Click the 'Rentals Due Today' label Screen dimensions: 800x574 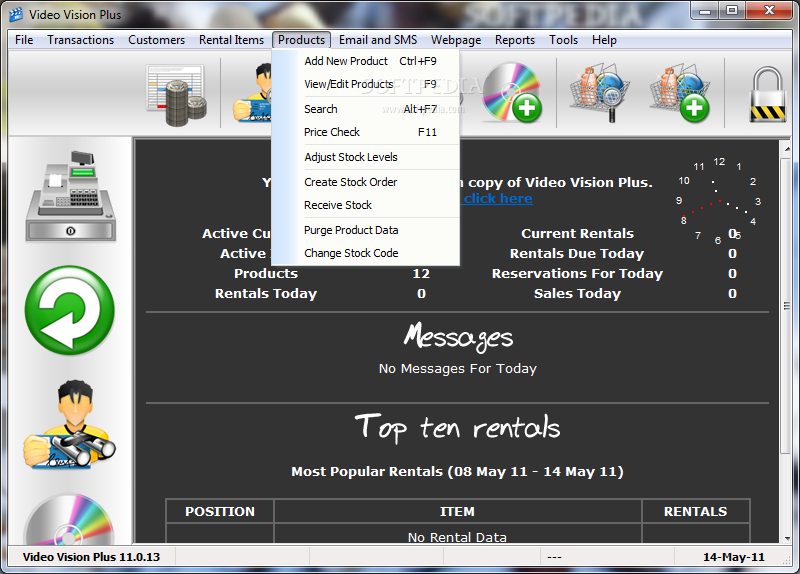coord(577,254)
